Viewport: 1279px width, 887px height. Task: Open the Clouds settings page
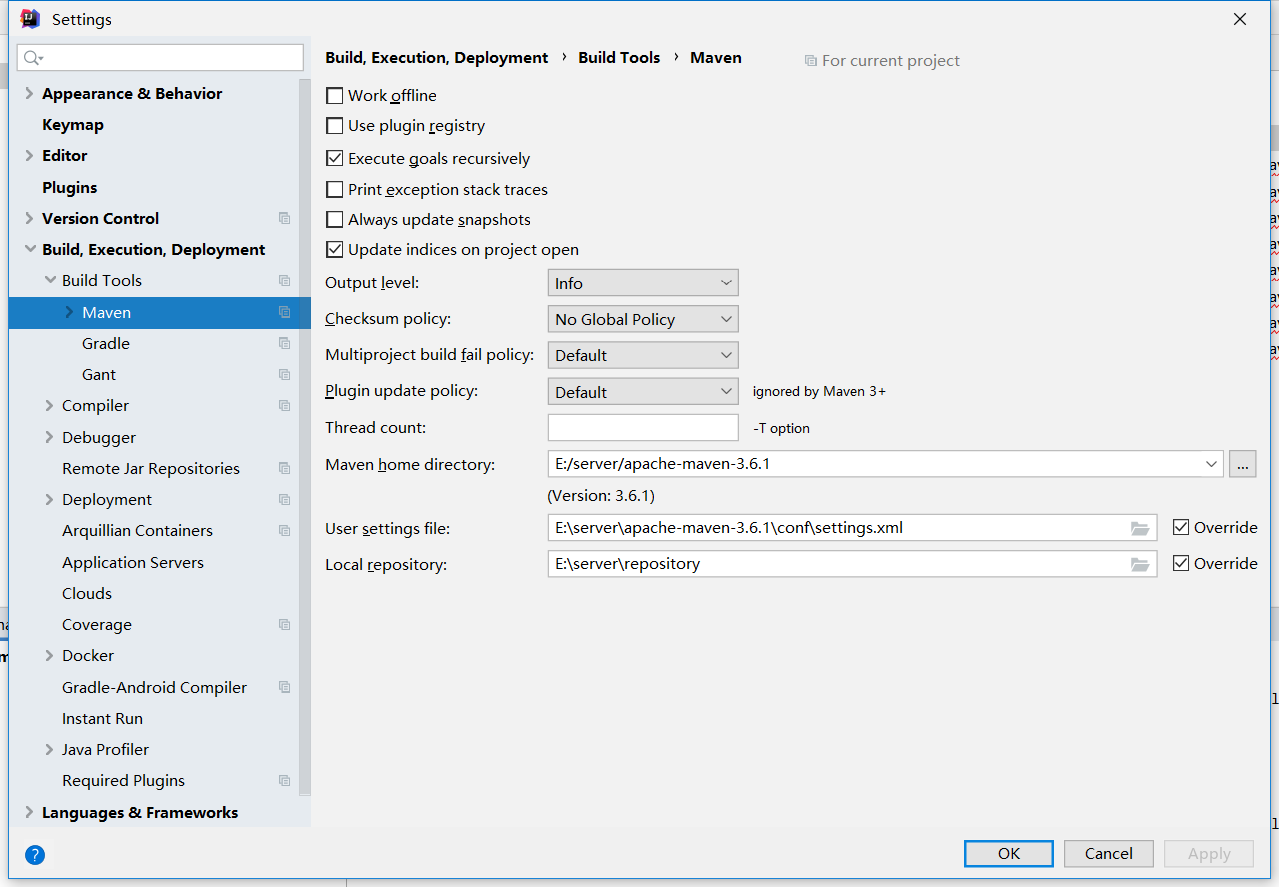[x=87, y=593]
